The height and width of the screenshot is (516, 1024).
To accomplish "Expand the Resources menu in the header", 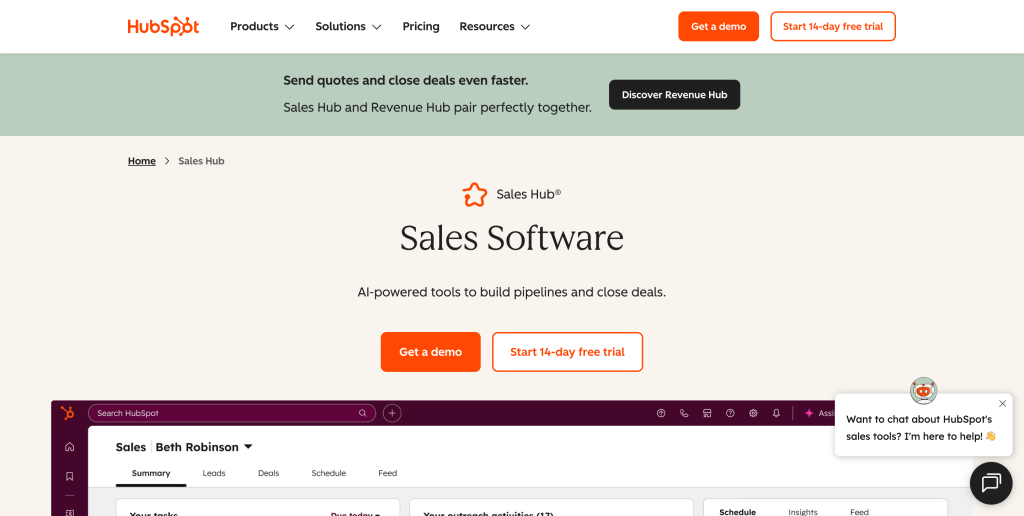I will (x=494, y=27).
